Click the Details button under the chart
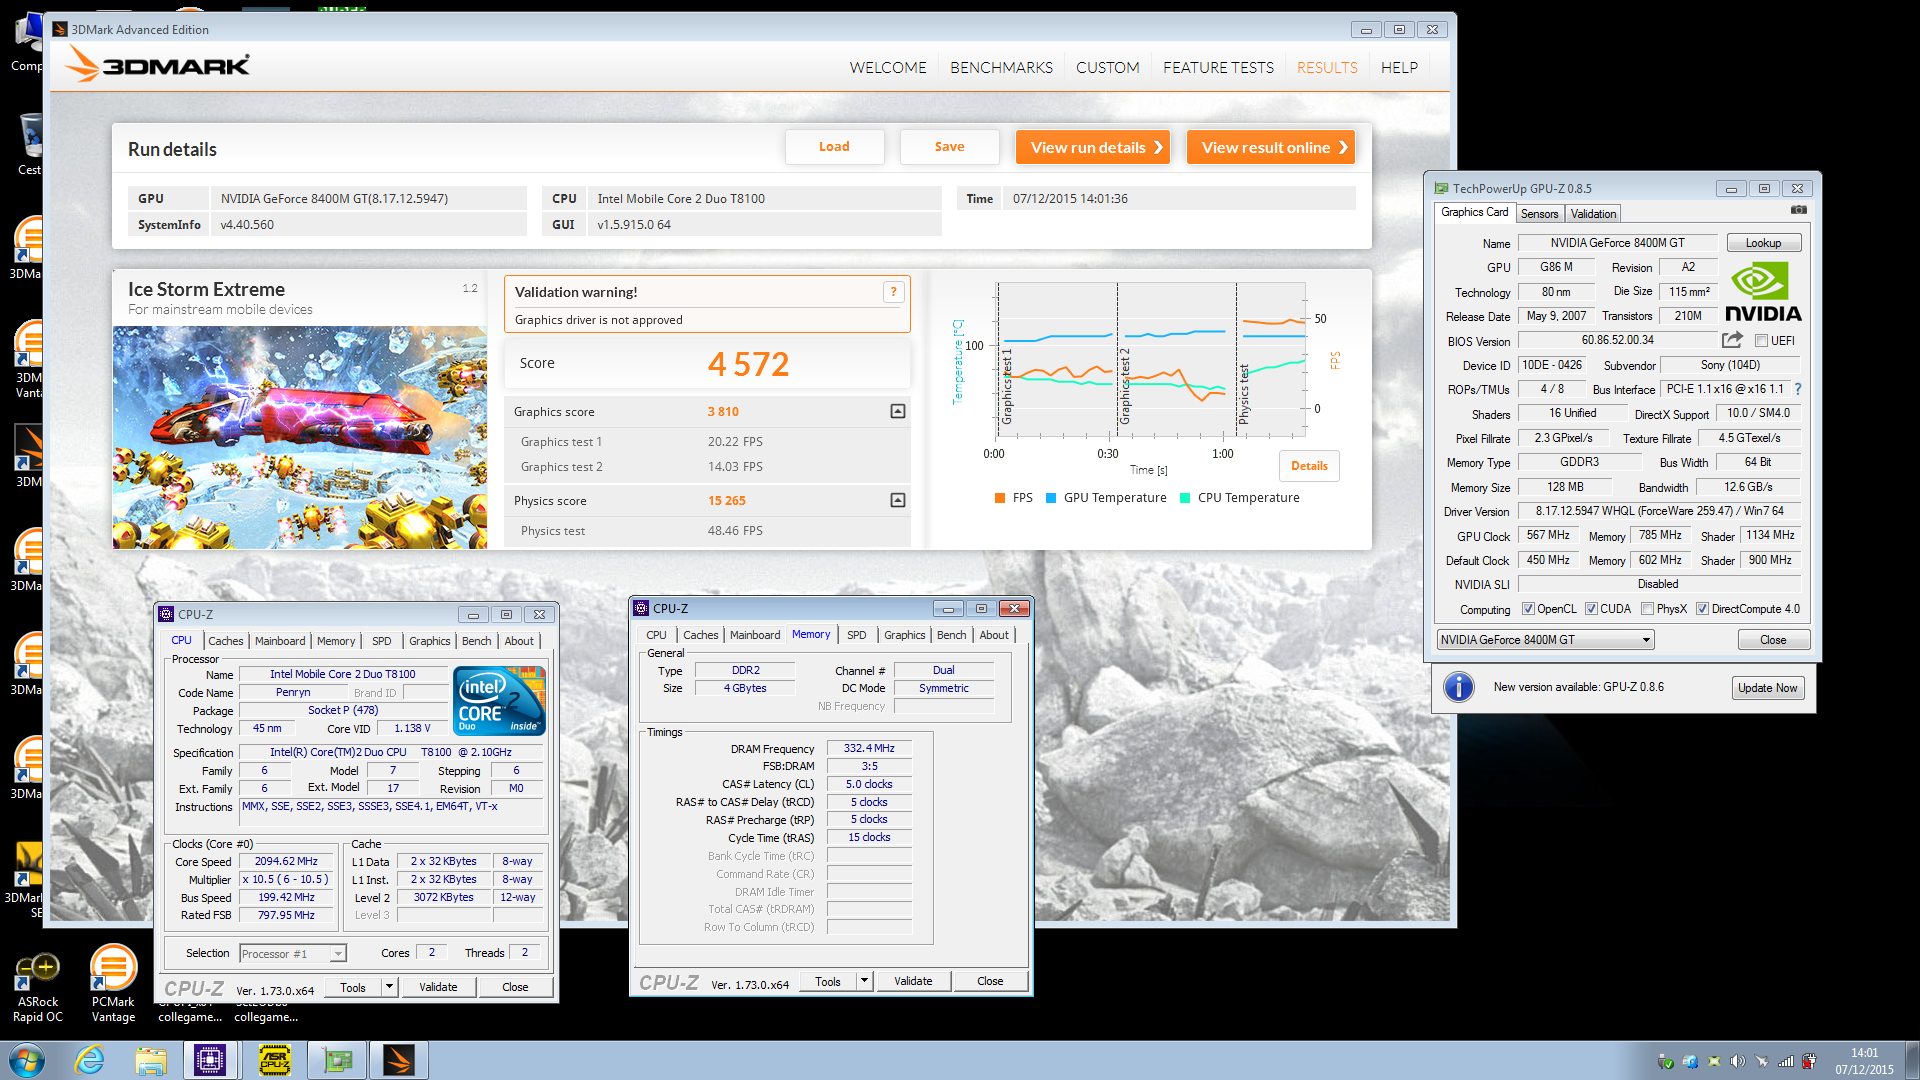Viewport: 1920px width, 1080px height. (1309, 466)
